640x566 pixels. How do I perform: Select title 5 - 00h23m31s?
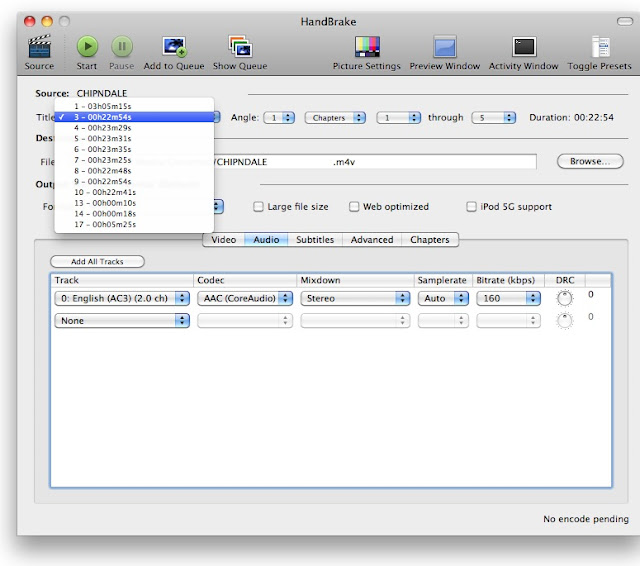point(134,138)
